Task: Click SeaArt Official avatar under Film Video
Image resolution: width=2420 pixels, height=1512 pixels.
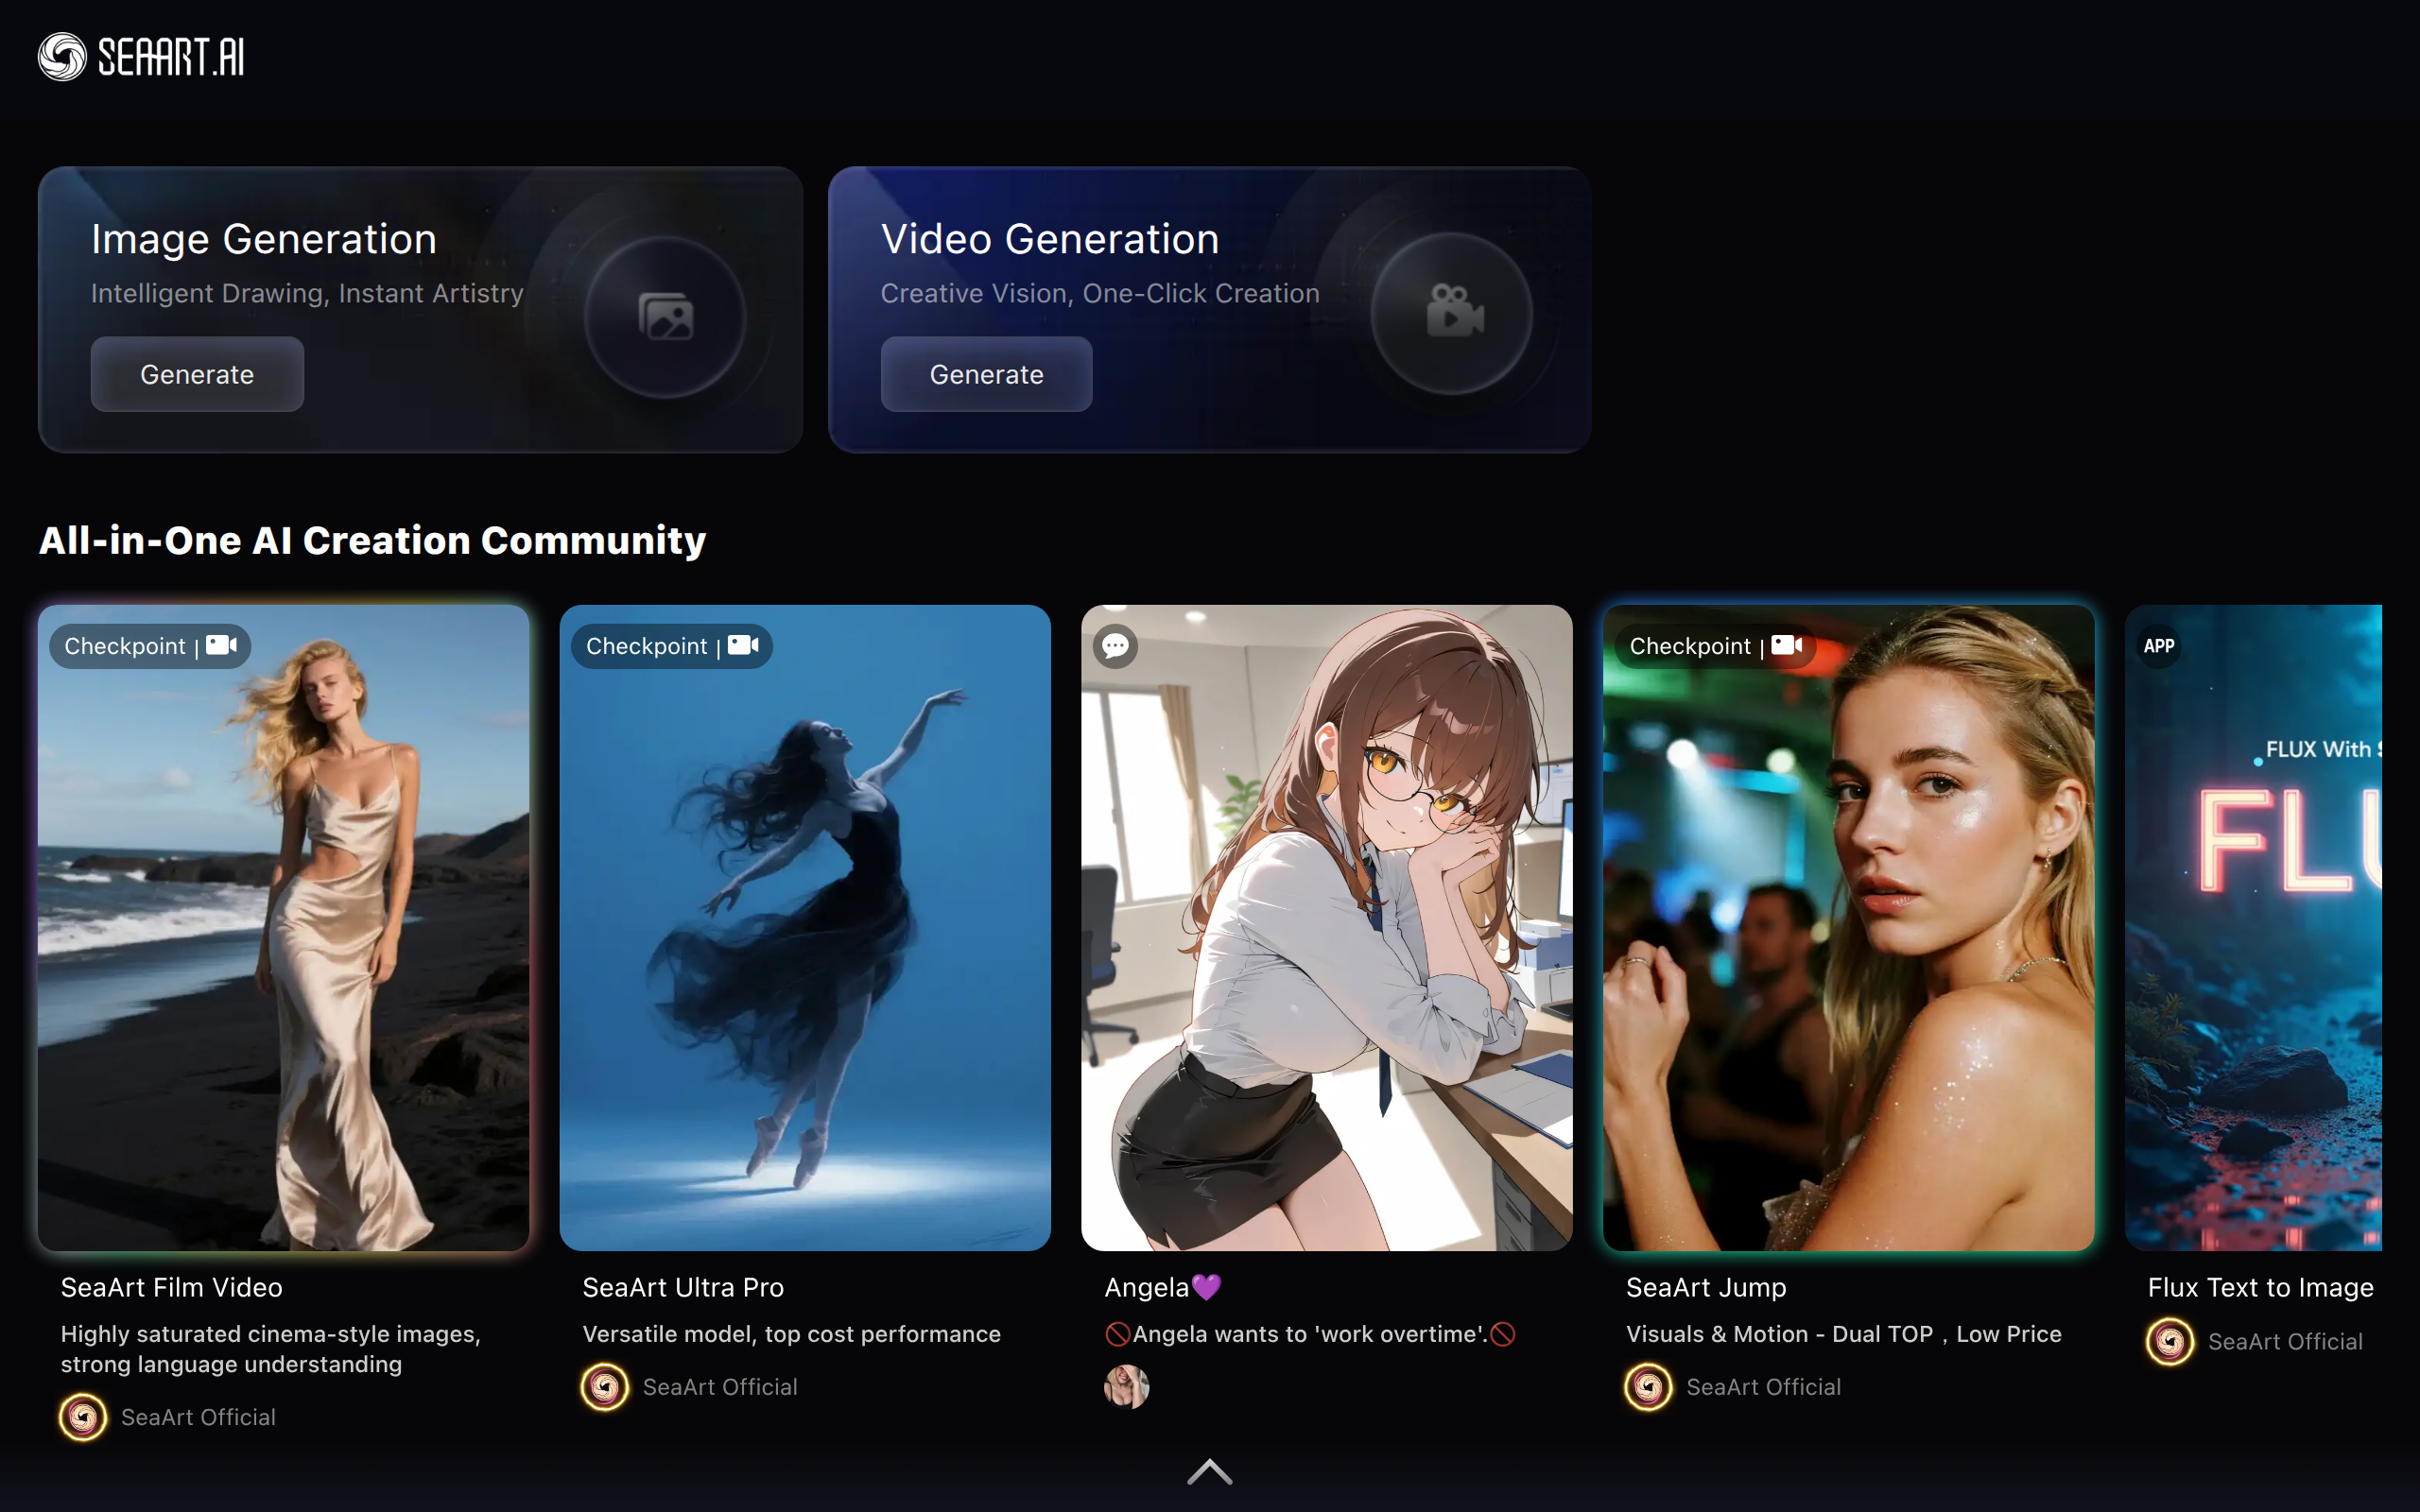Action: click(x=83, y=1416)
